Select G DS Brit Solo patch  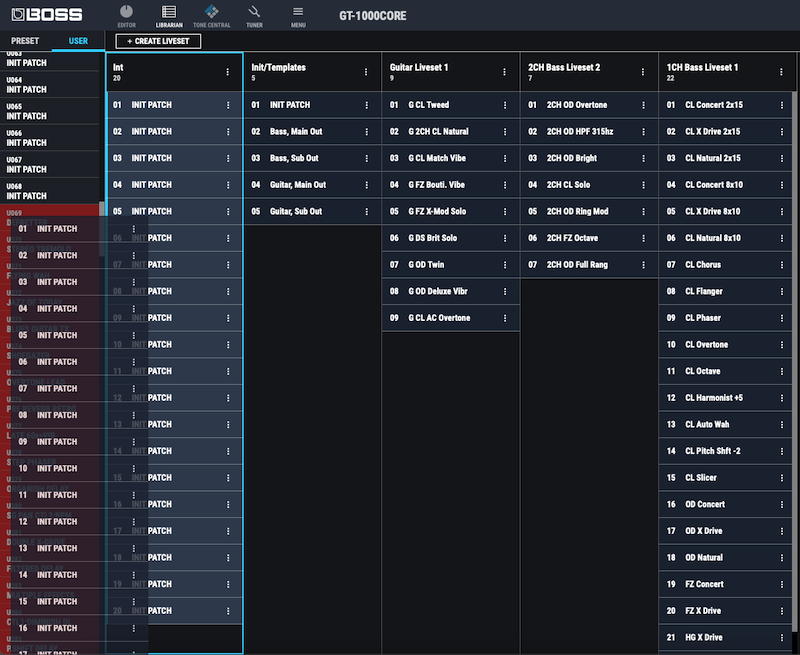(451, 238)
